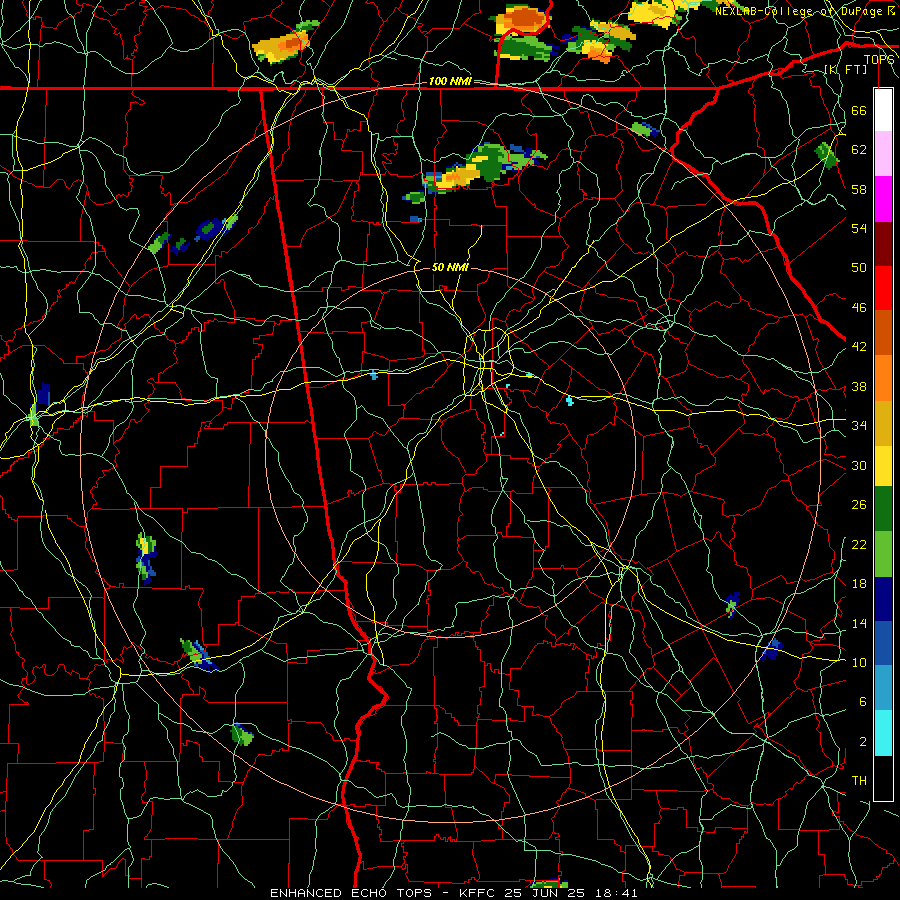This screenshot has height=900, width=900.
Task: Click the '14' value on the scale
Action: coord(859,623)
